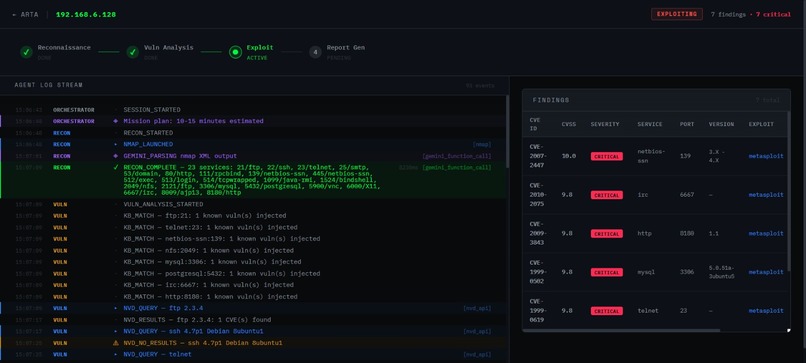This screenshot has width=806, height=363.
Task: Select the GEMINI_PARSING nmap XML output entry
Action: 253,156
